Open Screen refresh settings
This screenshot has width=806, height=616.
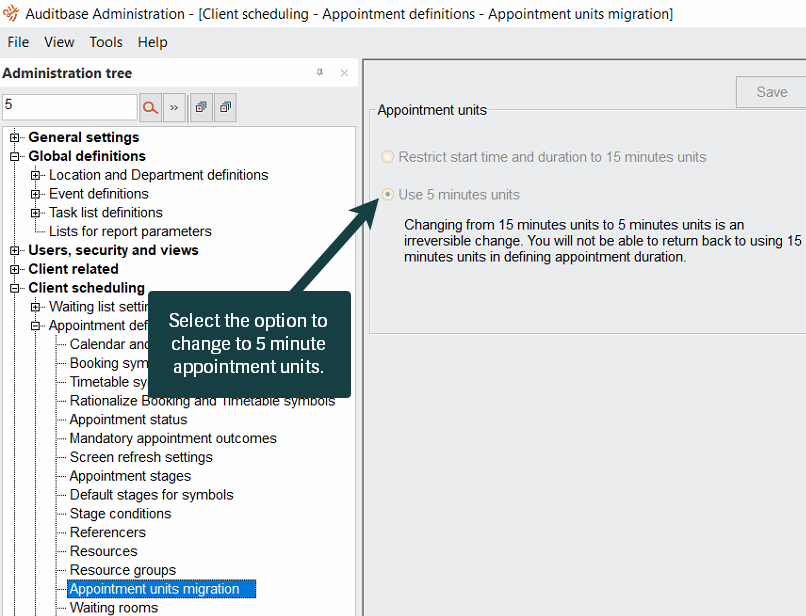click(141, 457)
